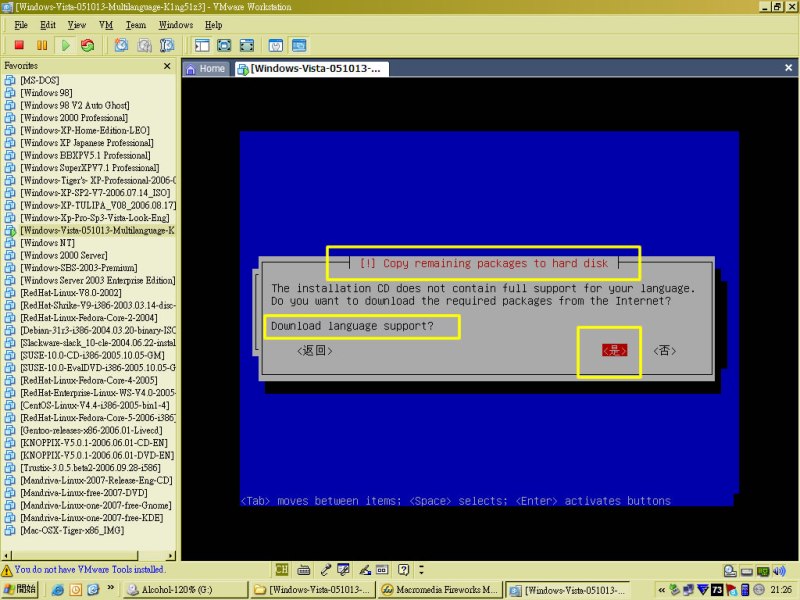Power off the VM with the red stop icon
This screenshot has width=800, height=600.
click(x=19, y=45)
